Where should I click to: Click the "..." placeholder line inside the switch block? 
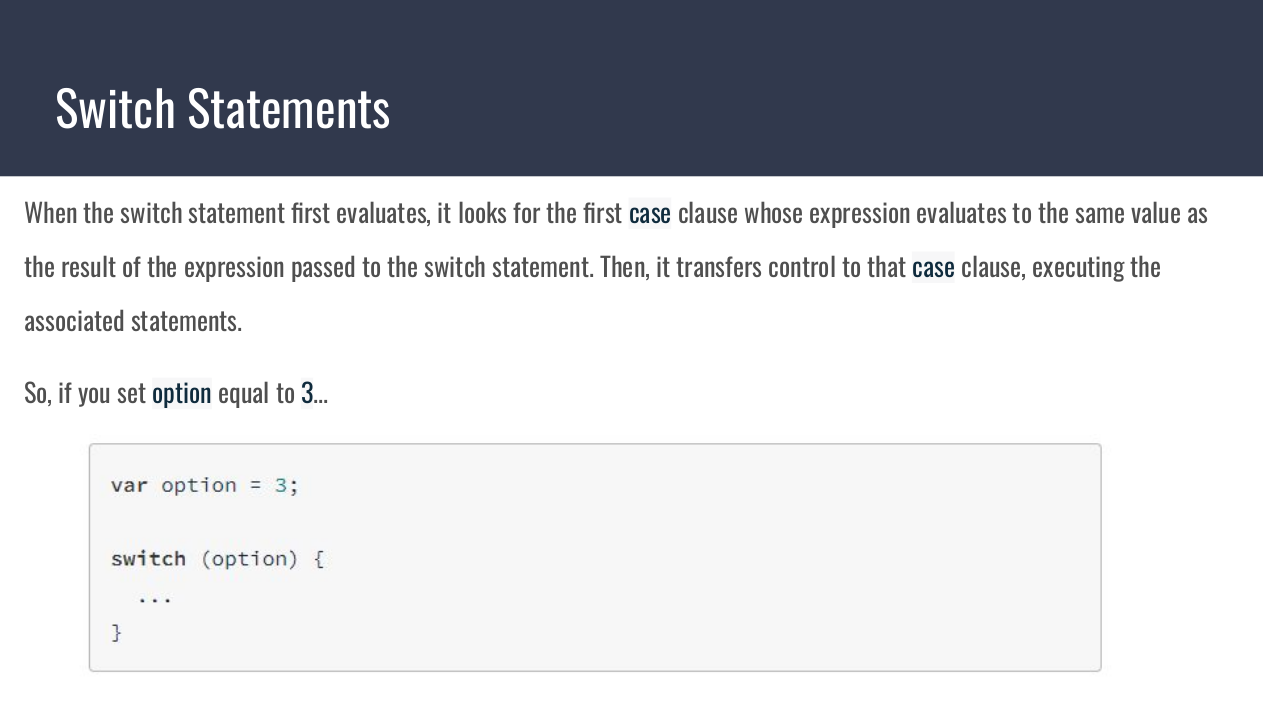pyautogui.click(x=155, y=598)
